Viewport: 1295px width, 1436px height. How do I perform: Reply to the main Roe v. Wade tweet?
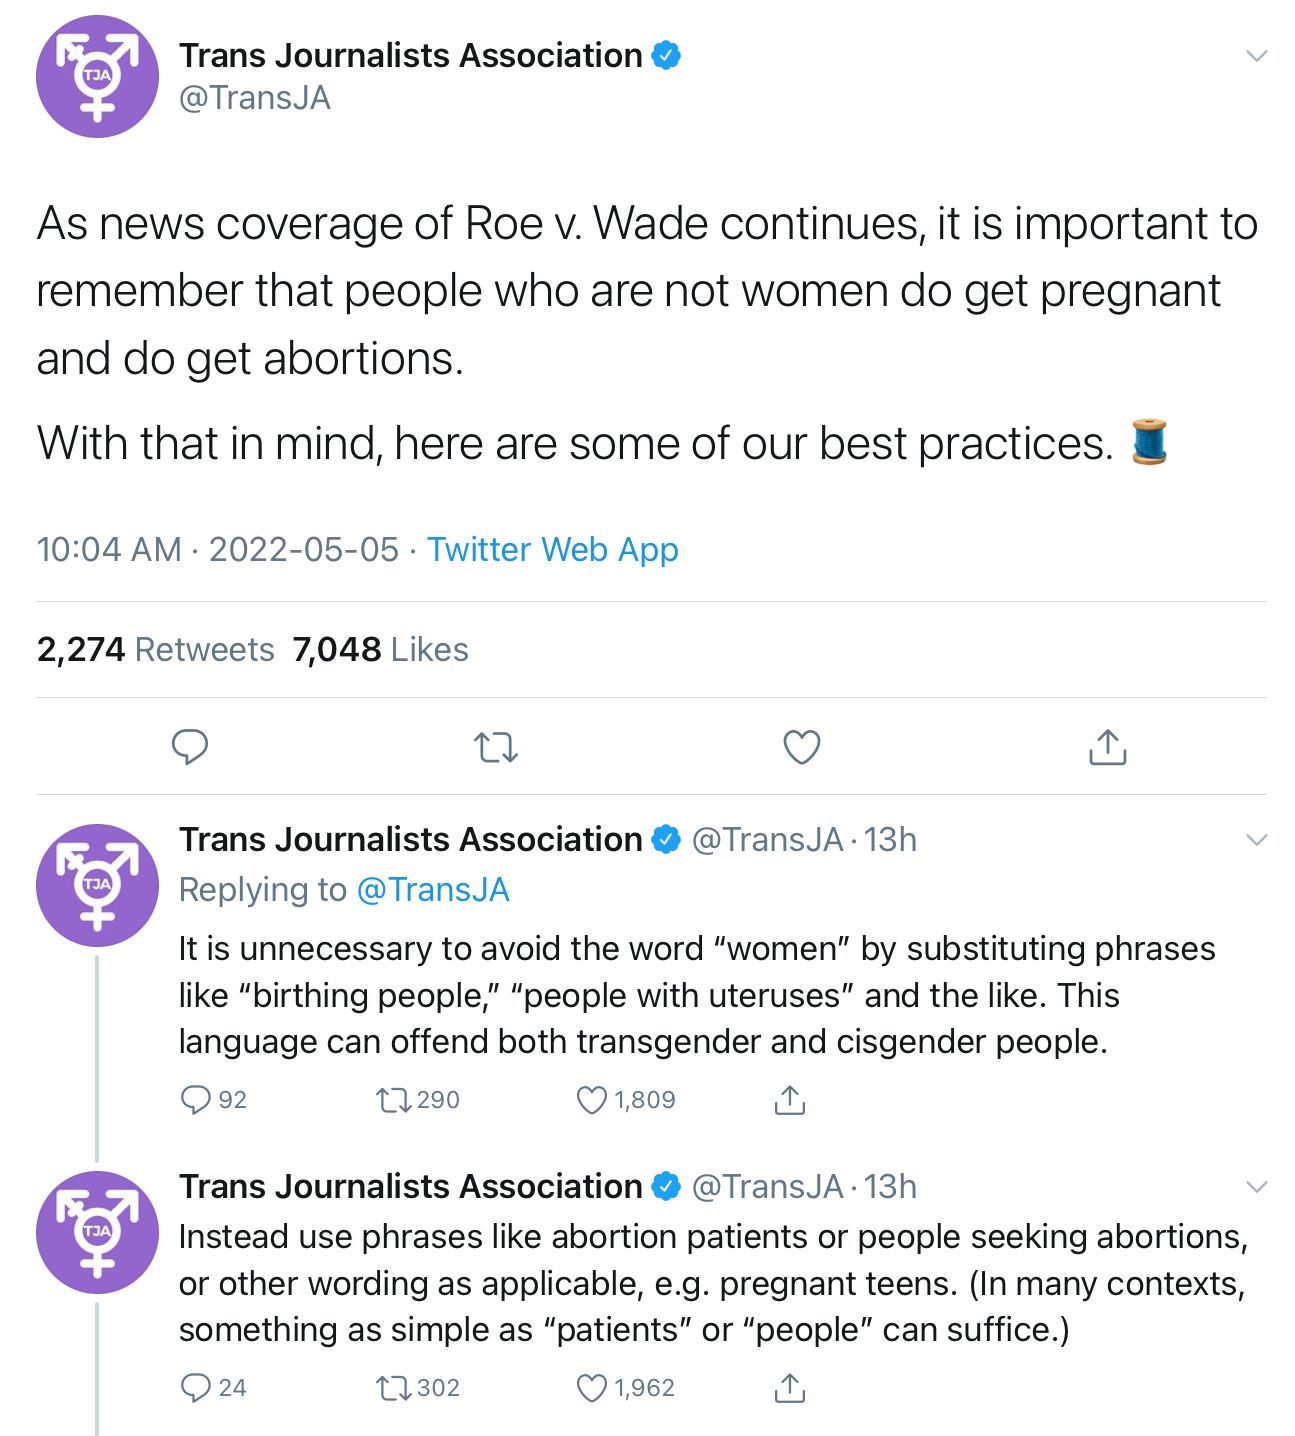(x=190, y=747)
